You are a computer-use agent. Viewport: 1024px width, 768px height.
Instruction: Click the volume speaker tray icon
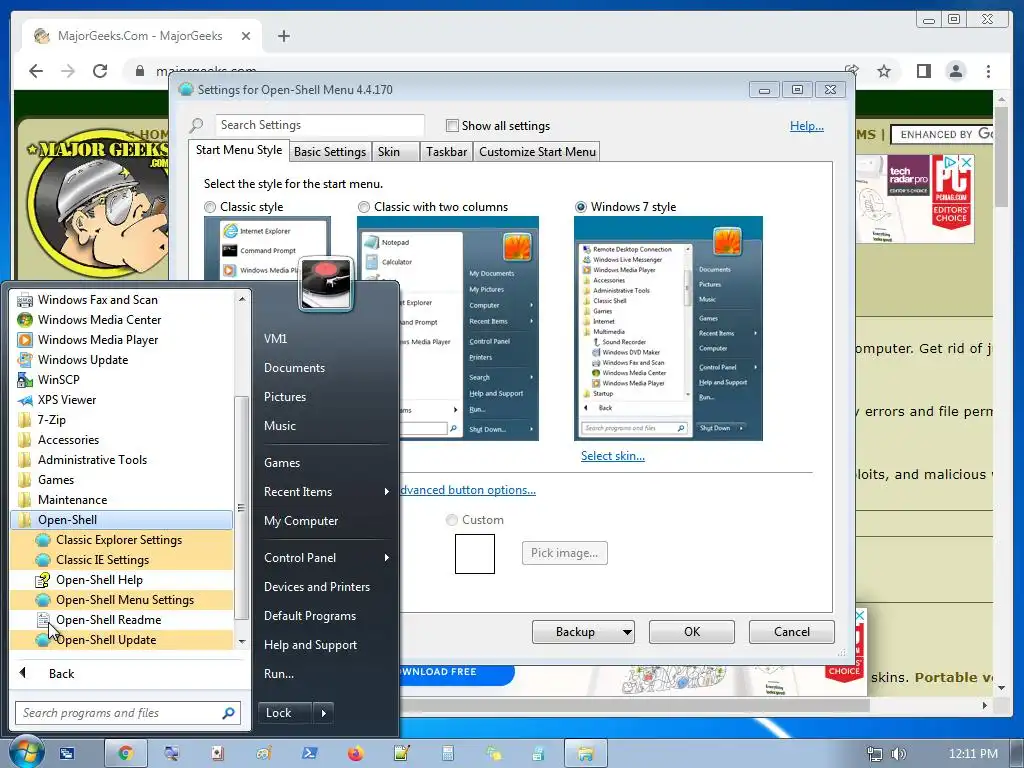click(x=899, y=754)
